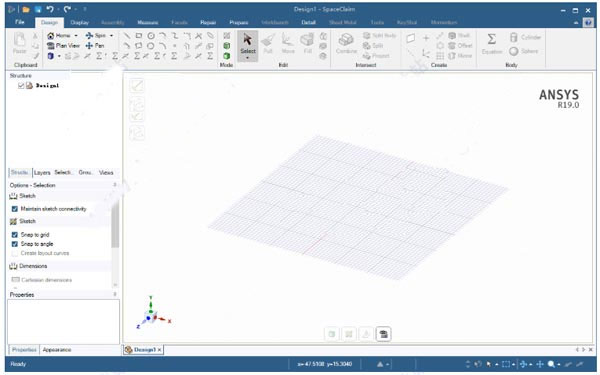600x375 pixels.
Task: Uncheck Snap to angle option
Action: click(x=15, y=244)
